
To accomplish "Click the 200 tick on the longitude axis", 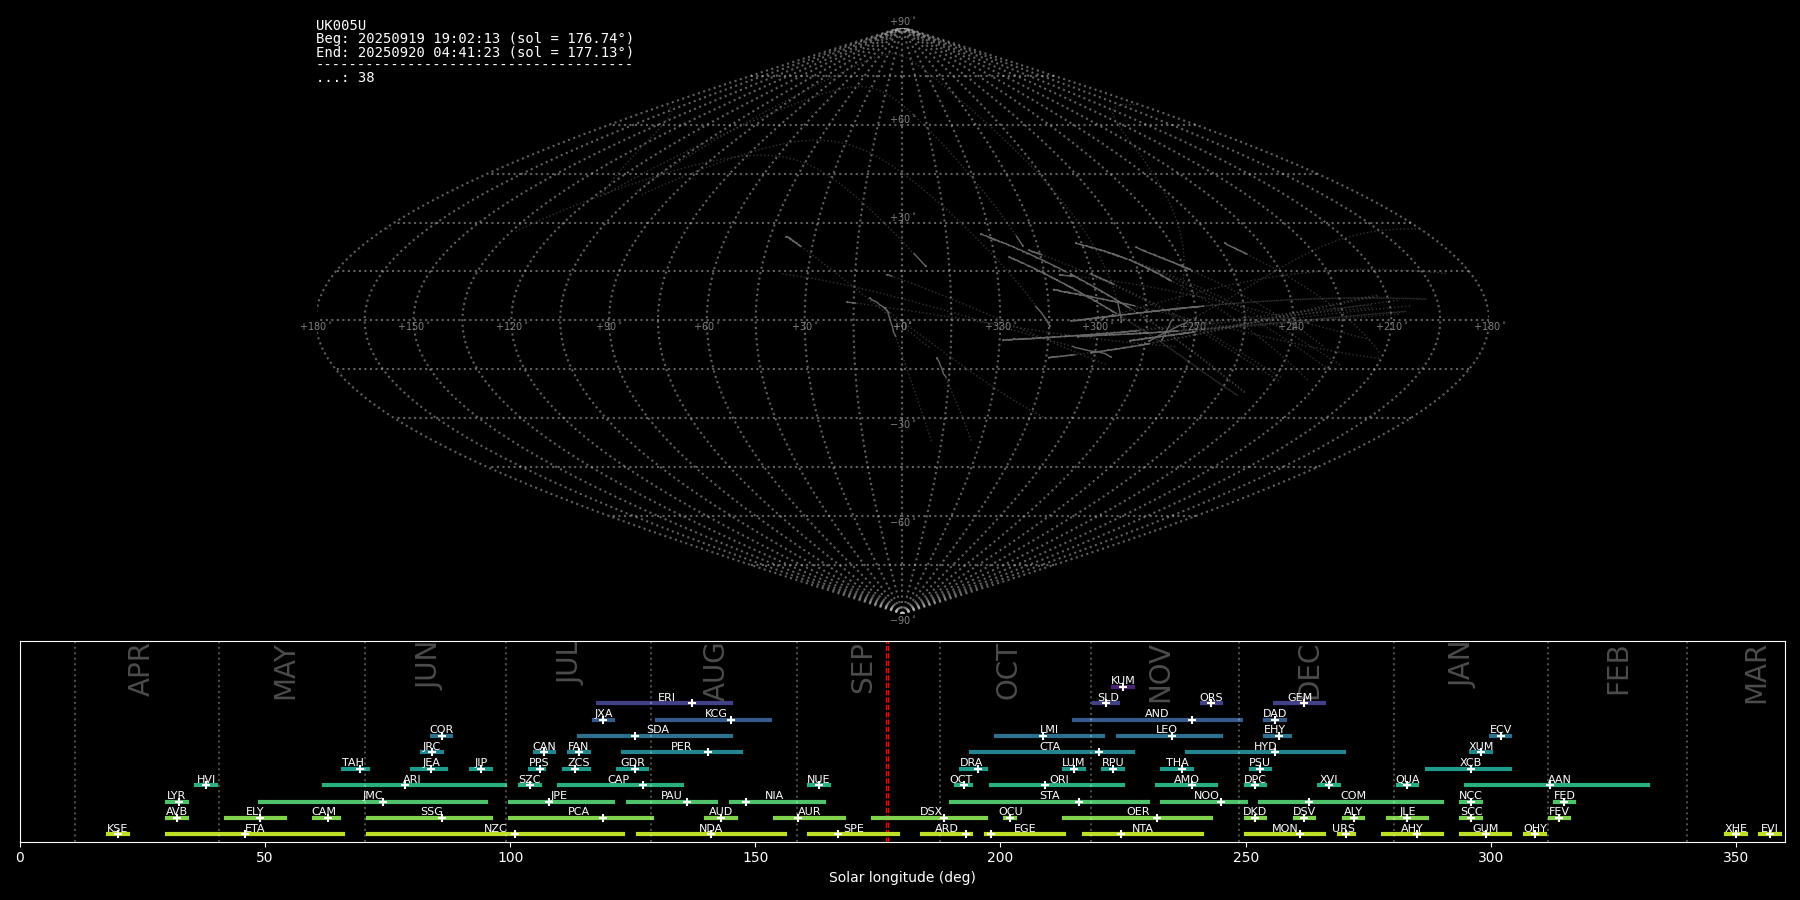I will pos(1000,857).
